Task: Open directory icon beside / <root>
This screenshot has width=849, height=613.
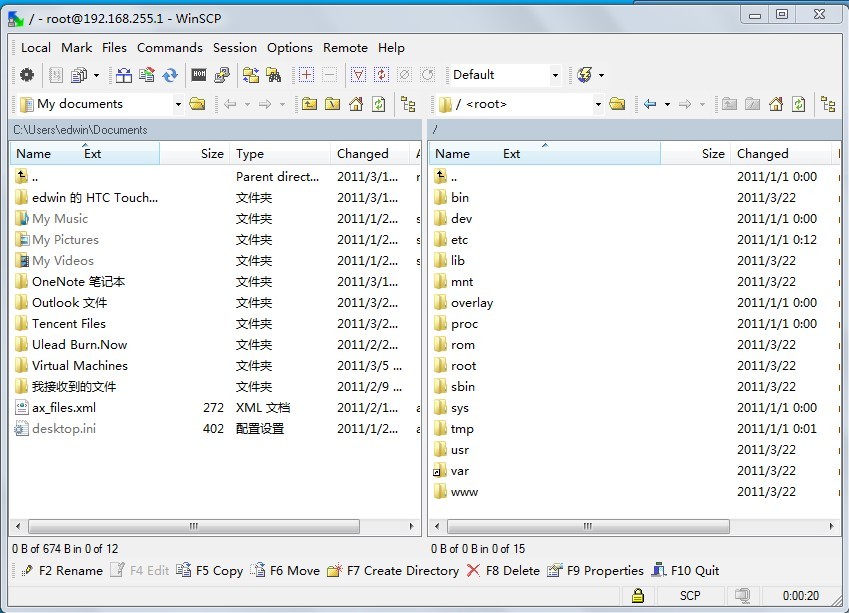Action: pyautogui.click(x=617, y=104)
